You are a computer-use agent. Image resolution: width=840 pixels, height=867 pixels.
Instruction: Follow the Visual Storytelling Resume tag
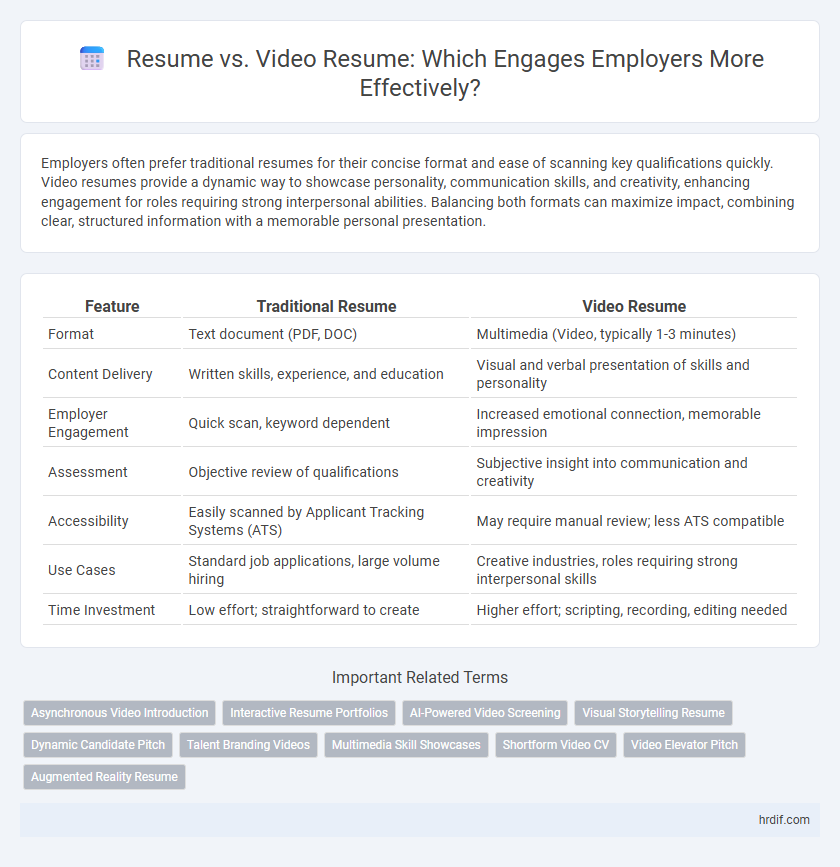point(653,713)
